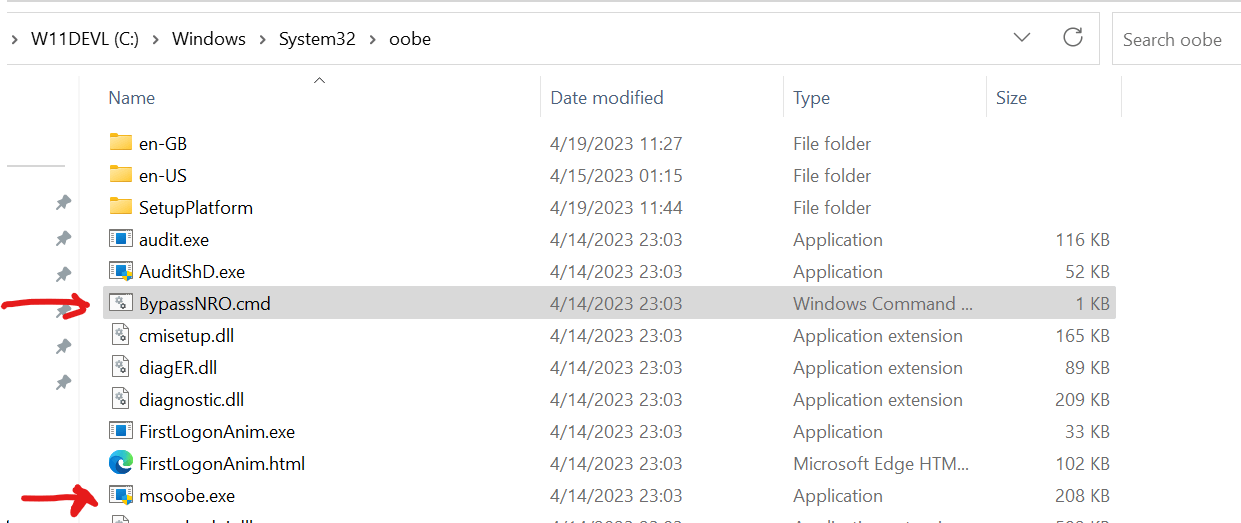Image resolution: width=1241 pixels, height=523 pixels.
Task: Click the Search oobe field
Action: (1176, 39)
